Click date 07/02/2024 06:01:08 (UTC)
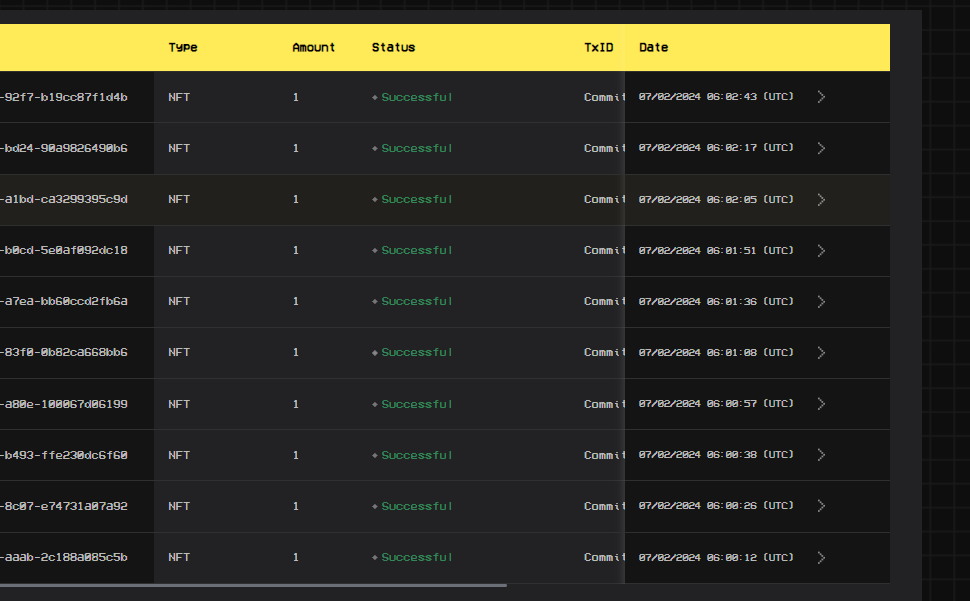Image resolution: width=970 pixels, height=601 pixels. (716, 352)
